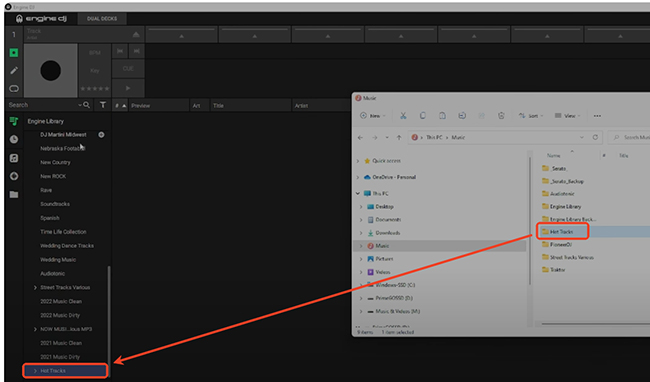Screen dimensions: 650x382
Task: Sort by Name column in Explorer
Action: [553, 156]
